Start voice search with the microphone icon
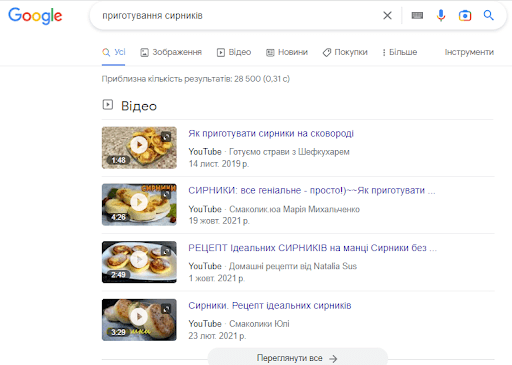 (441, 15)
